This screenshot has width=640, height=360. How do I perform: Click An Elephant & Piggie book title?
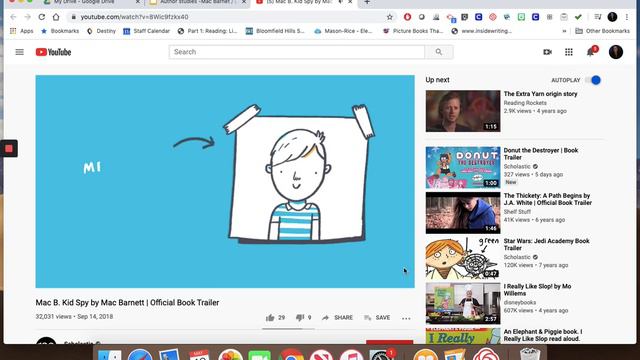[x=543, y=335]
